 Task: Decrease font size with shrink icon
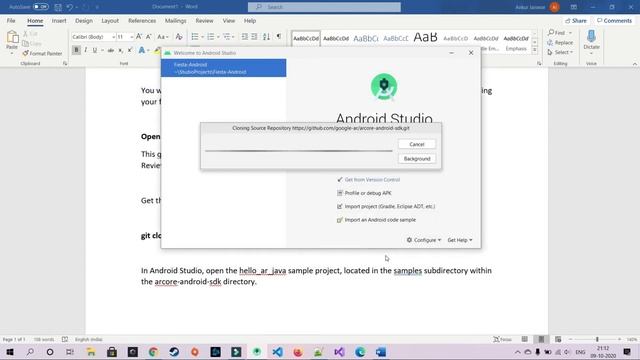149,37
